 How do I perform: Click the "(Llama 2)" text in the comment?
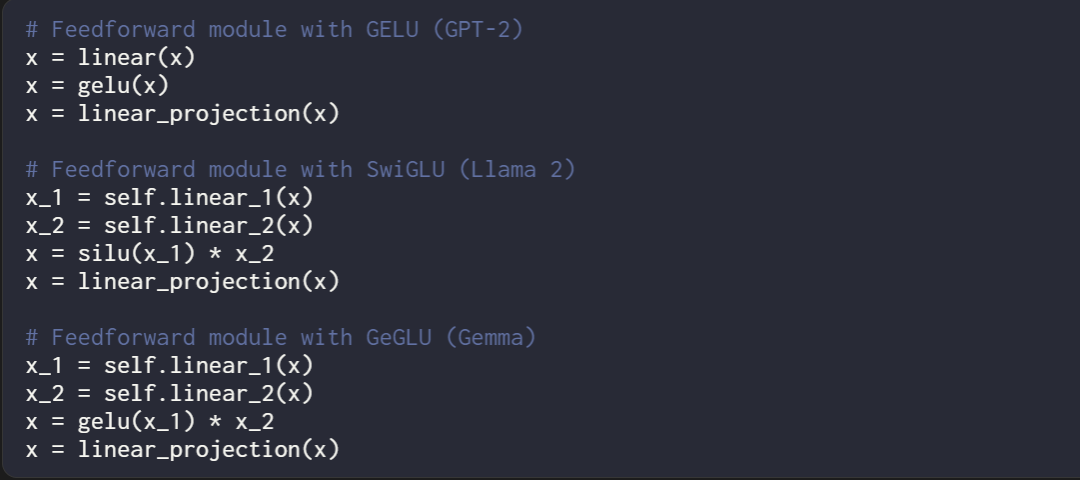point(516,170)
